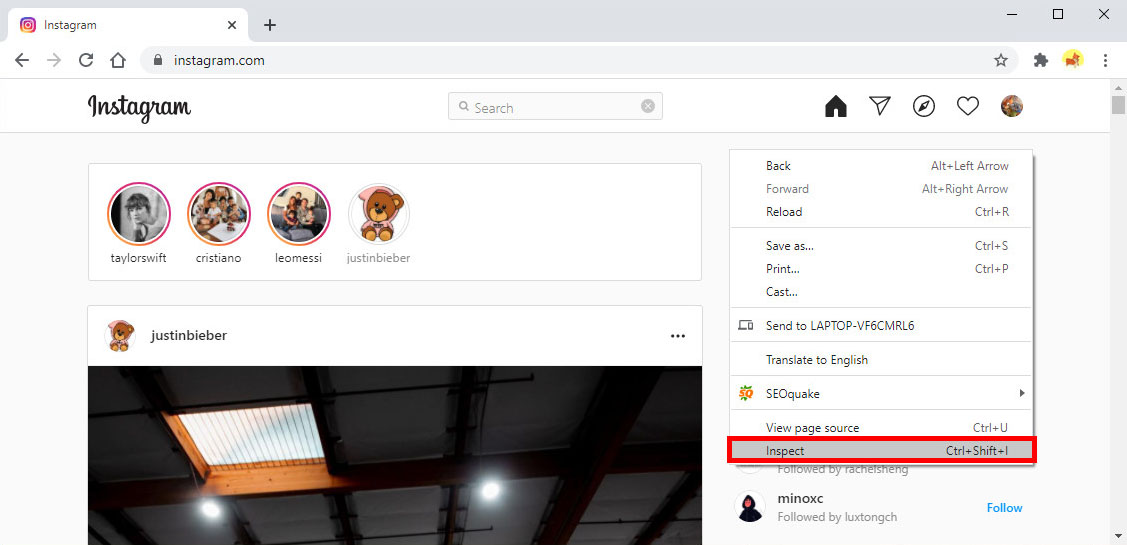Clear the Instagram search field
The width and height of the screenshot is (1127, 545).
pos(648,106)
